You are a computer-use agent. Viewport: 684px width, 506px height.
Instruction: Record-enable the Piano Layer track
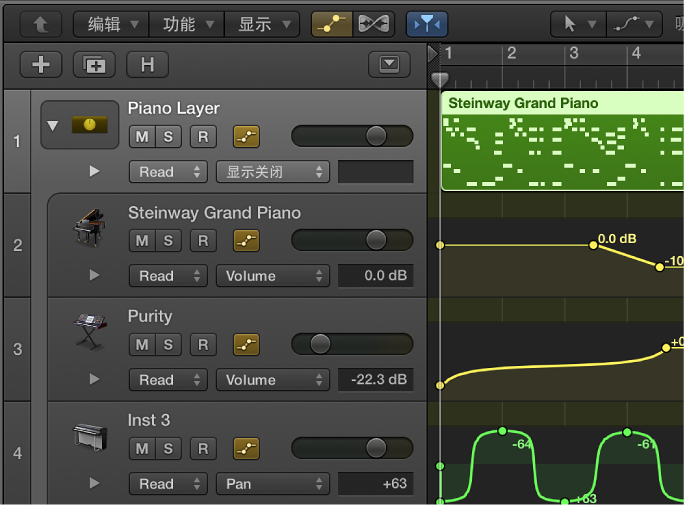click(x=203, y=137)
